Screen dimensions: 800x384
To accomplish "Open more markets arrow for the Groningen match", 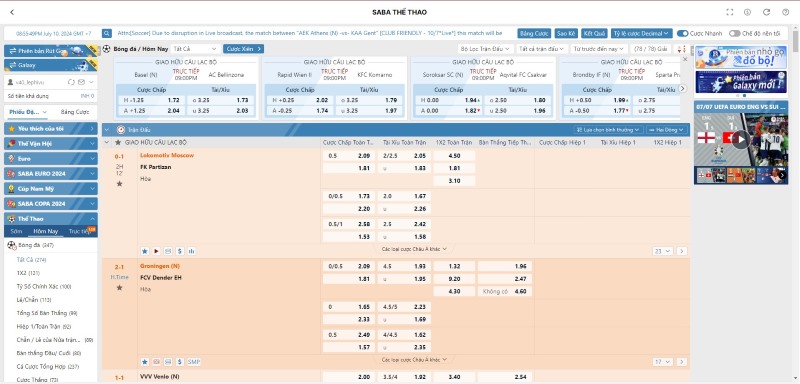I will point(682,362).
